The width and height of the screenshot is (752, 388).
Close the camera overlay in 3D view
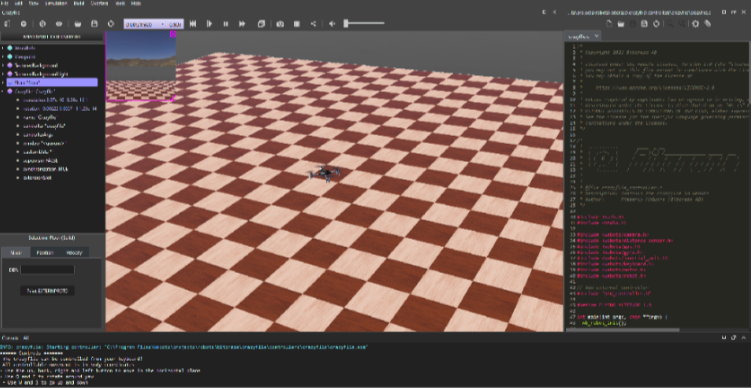(173, 34)
